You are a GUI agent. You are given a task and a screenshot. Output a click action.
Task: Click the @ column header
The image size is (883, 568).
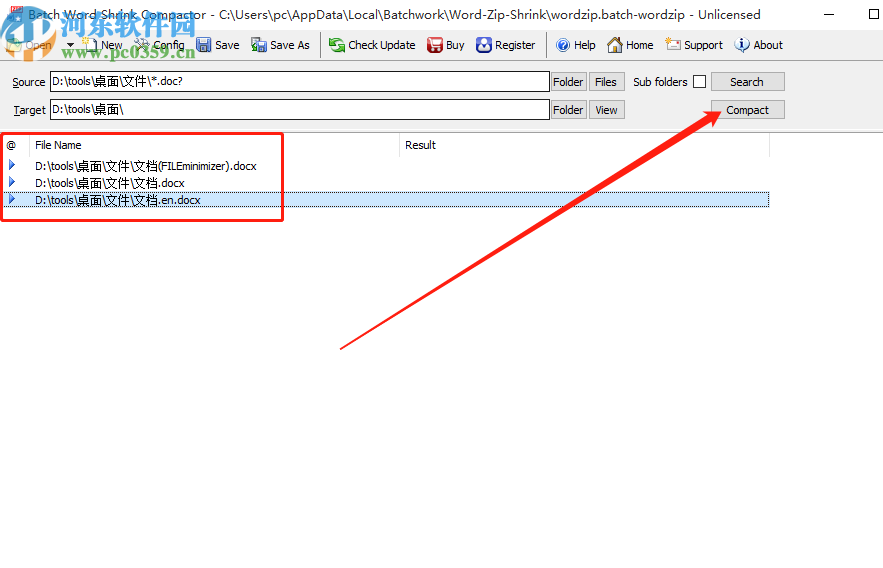(x=15, y=145)
